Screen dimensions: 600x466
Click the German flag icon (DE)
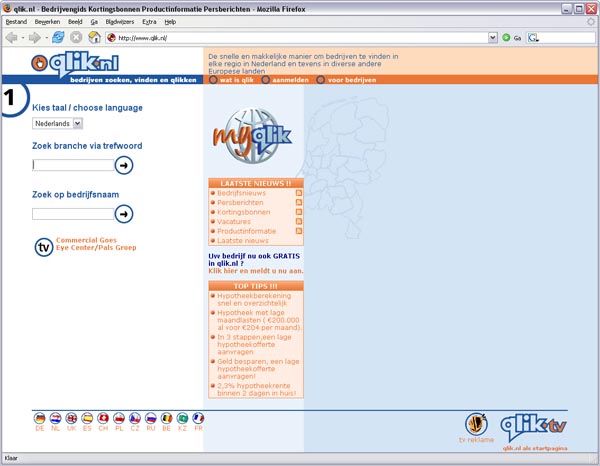coord(40,418)
